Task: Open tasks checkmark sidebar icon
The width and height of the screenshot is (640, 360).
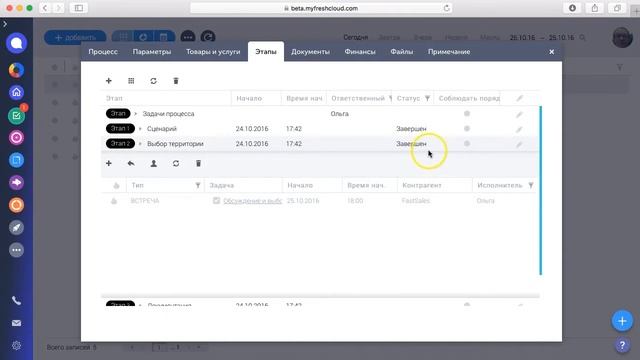Action: pyautogui.click(x=16, y=116)
